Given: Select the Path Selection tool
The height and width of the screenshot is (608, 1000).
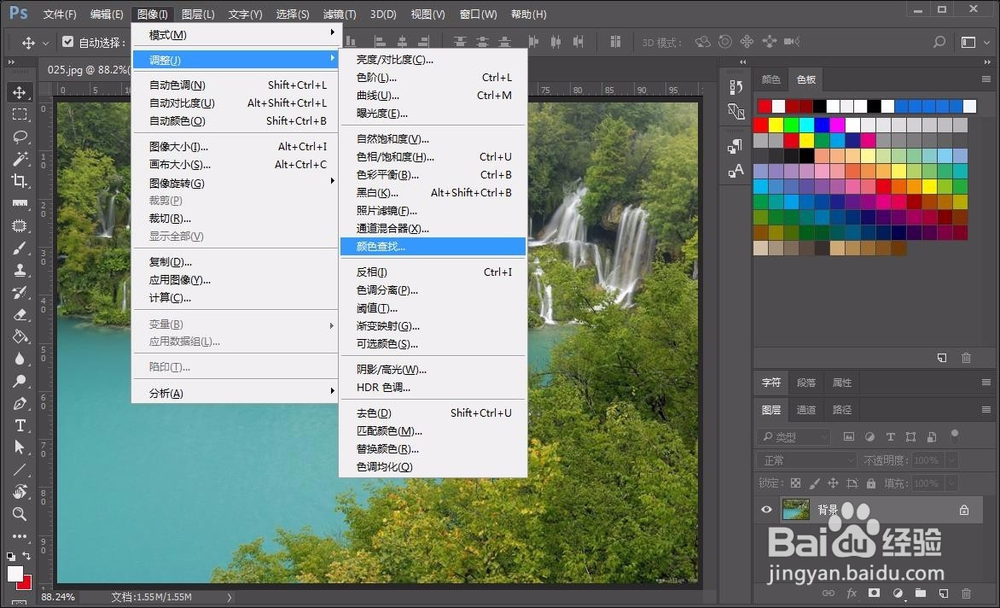Looking at the screenshot, I should coord(20,447).
